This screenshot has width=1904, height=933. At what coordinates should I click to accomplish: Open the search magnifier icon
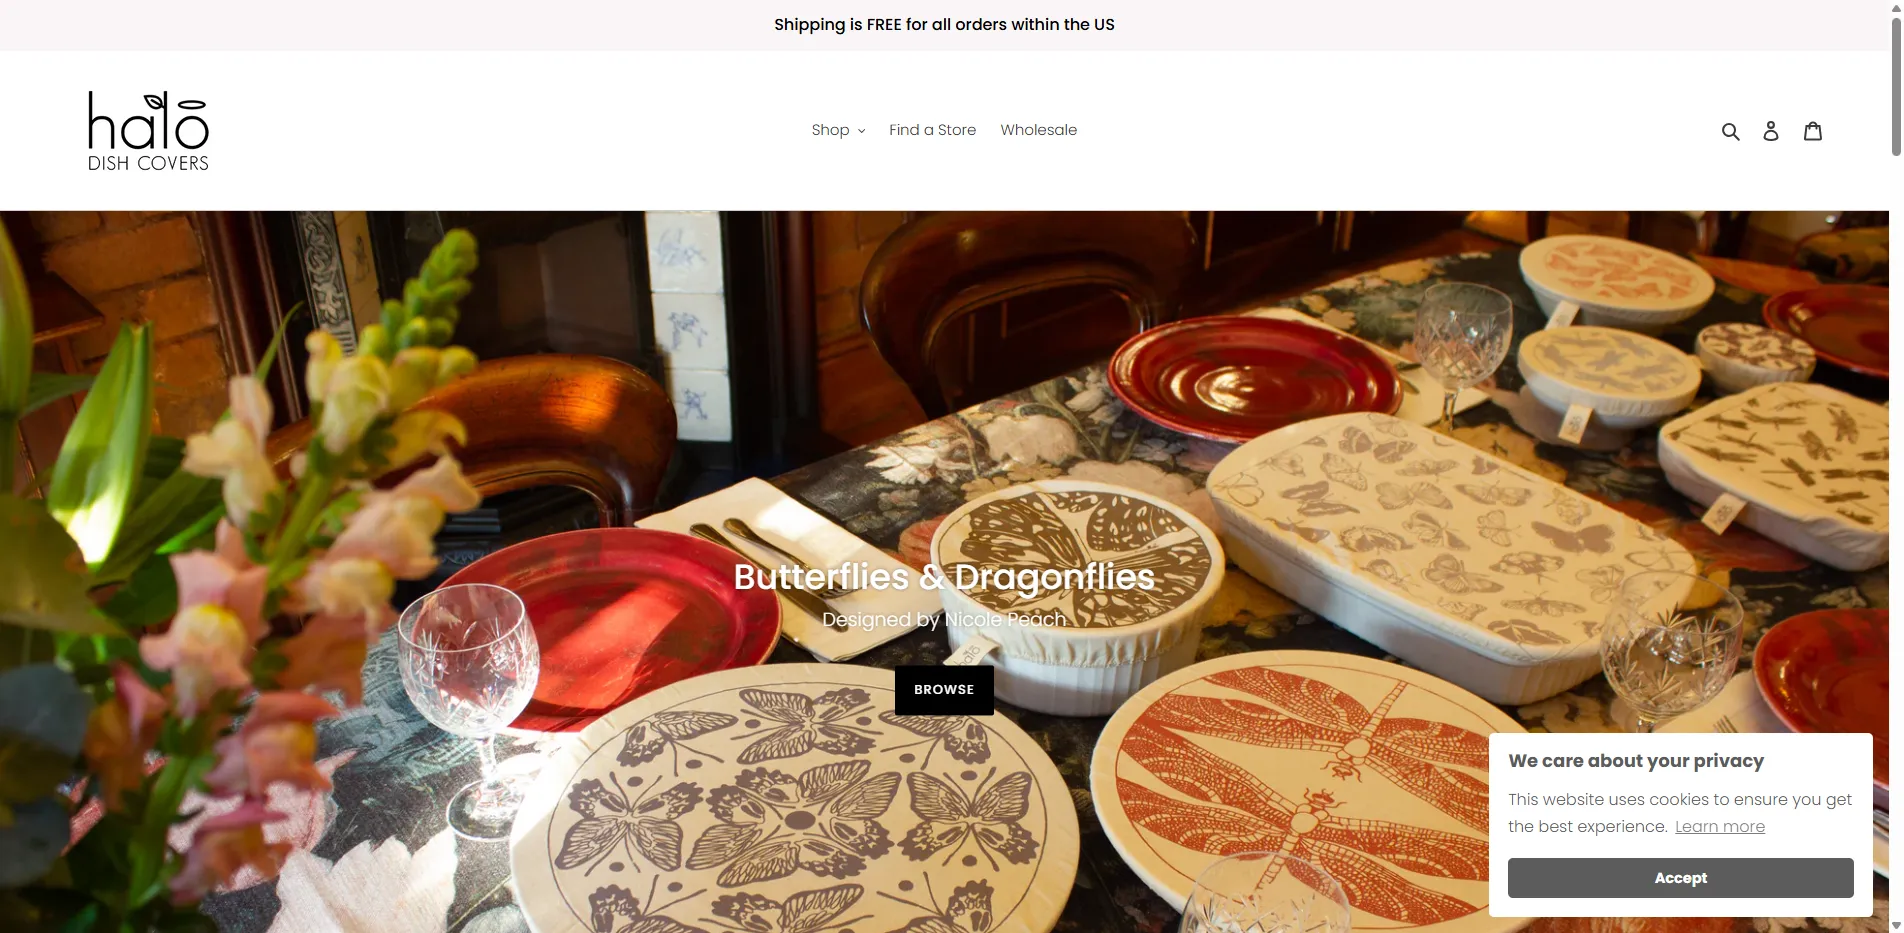point(1730,131)
